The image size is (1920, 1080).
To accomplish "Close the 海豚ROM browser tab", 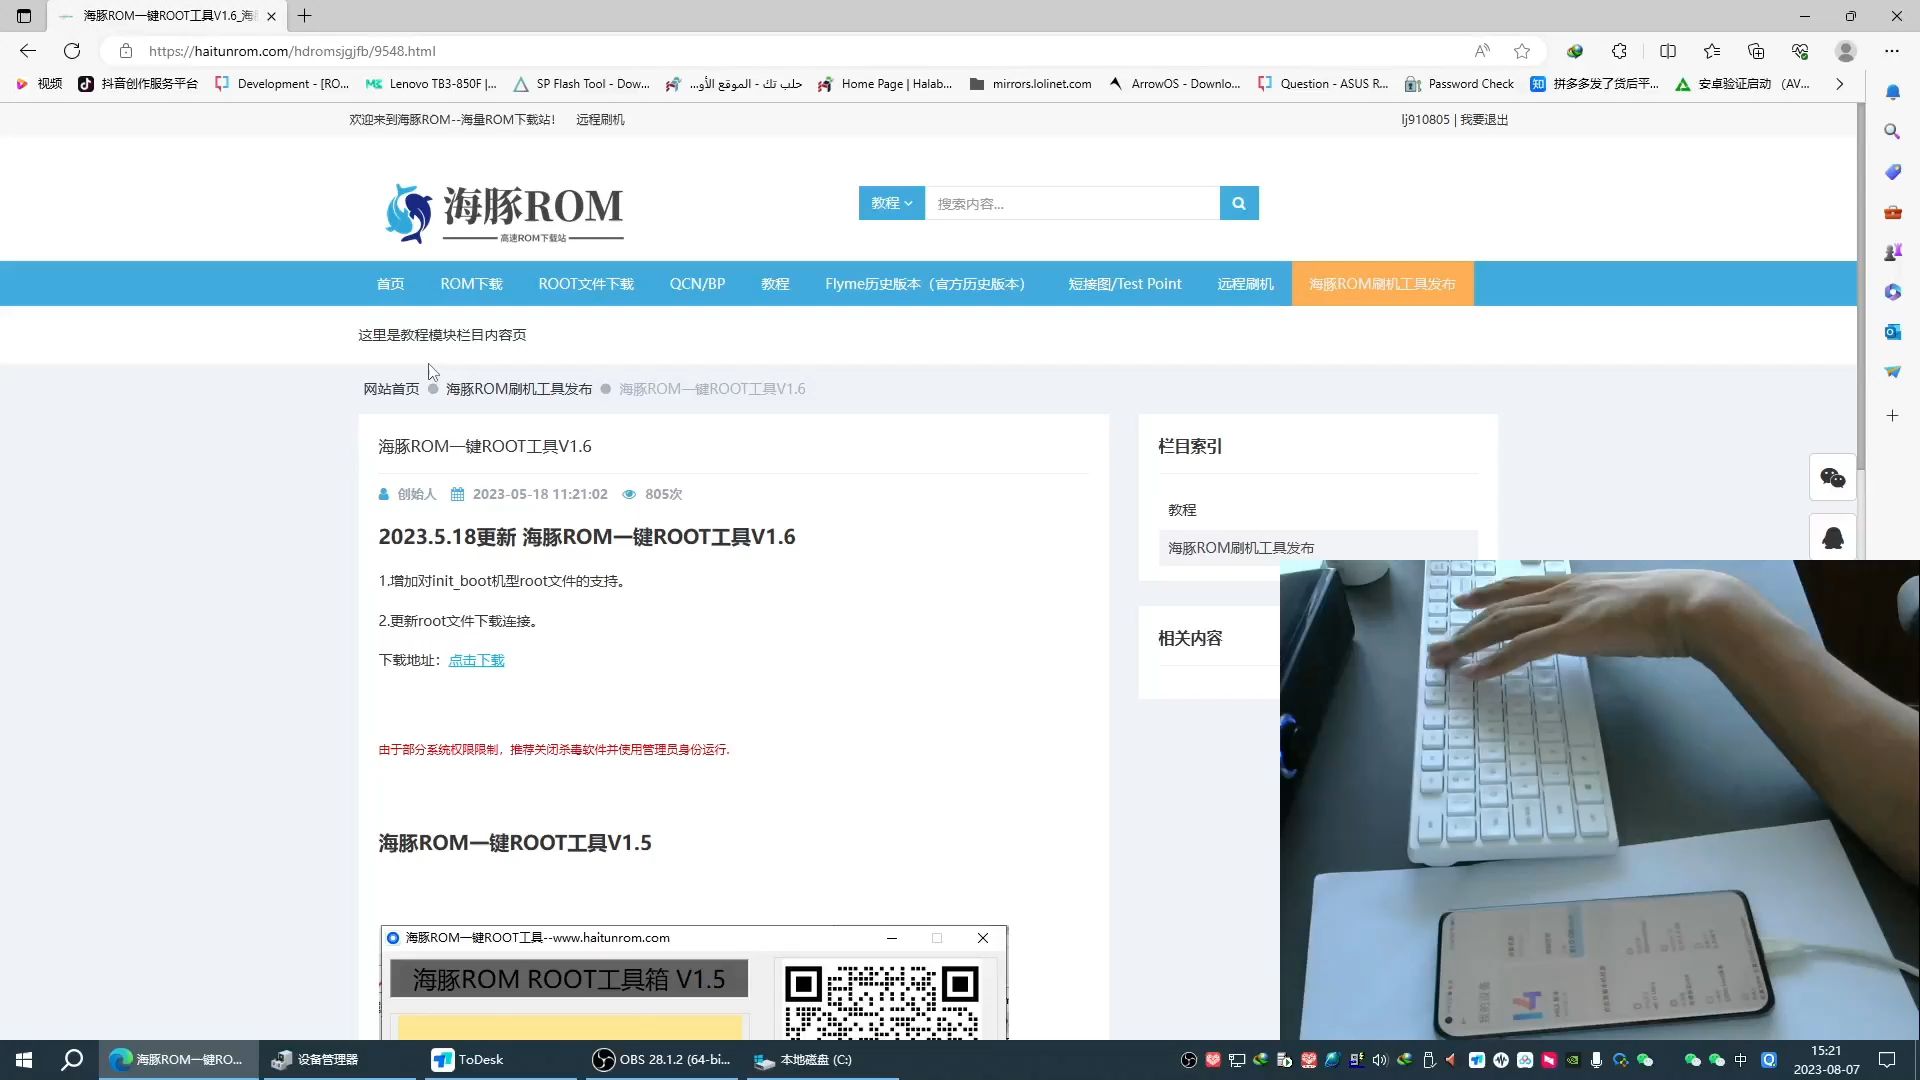I will coord(271,16).
